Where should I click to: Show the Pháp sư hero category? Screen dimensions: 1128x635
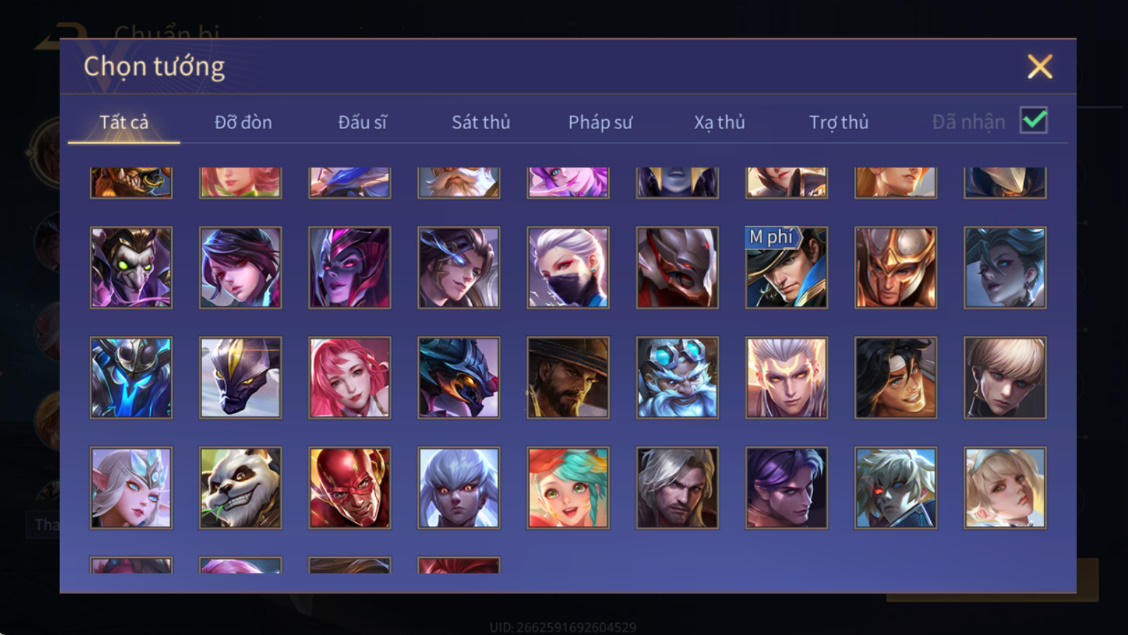[600, 122]
